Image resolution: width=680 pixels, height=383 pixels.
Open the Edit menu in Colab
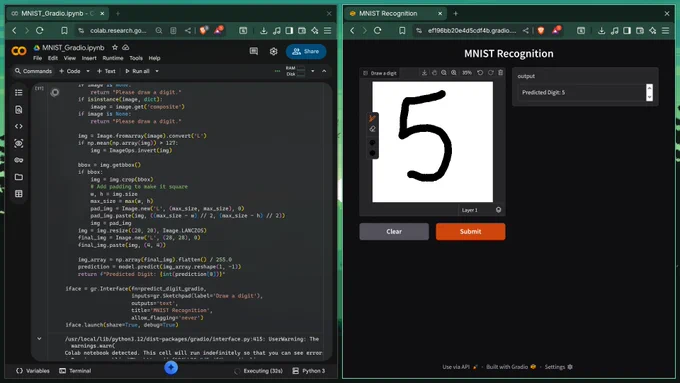pos(53,58)
